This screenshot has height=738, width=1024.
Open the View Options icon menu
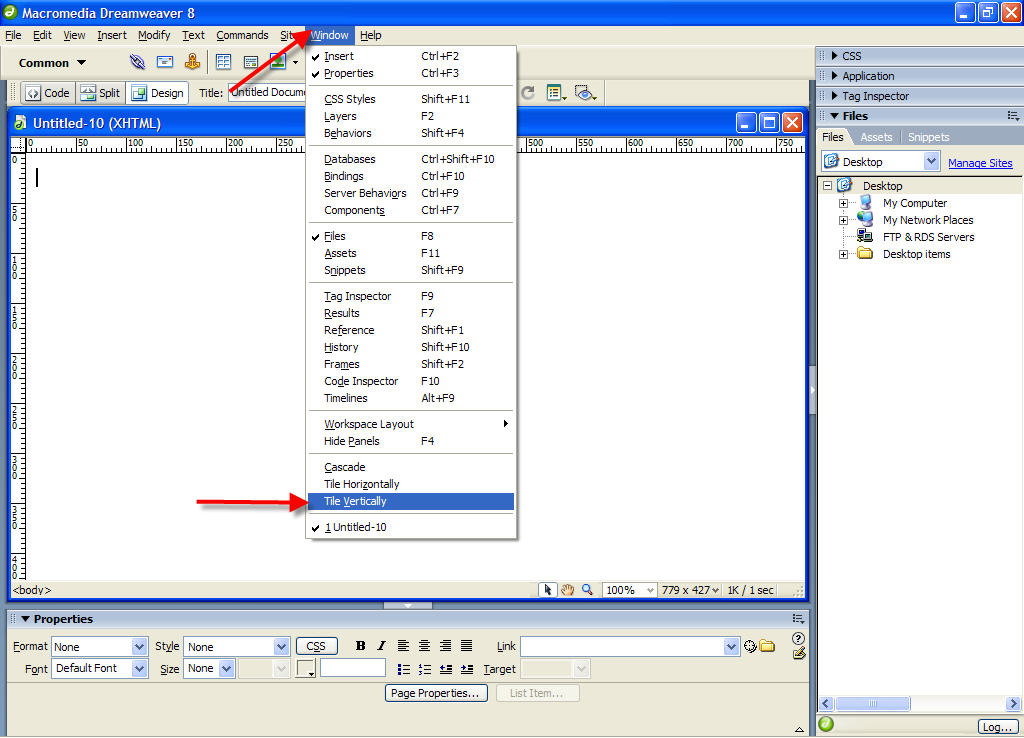[x=556, y=93]
